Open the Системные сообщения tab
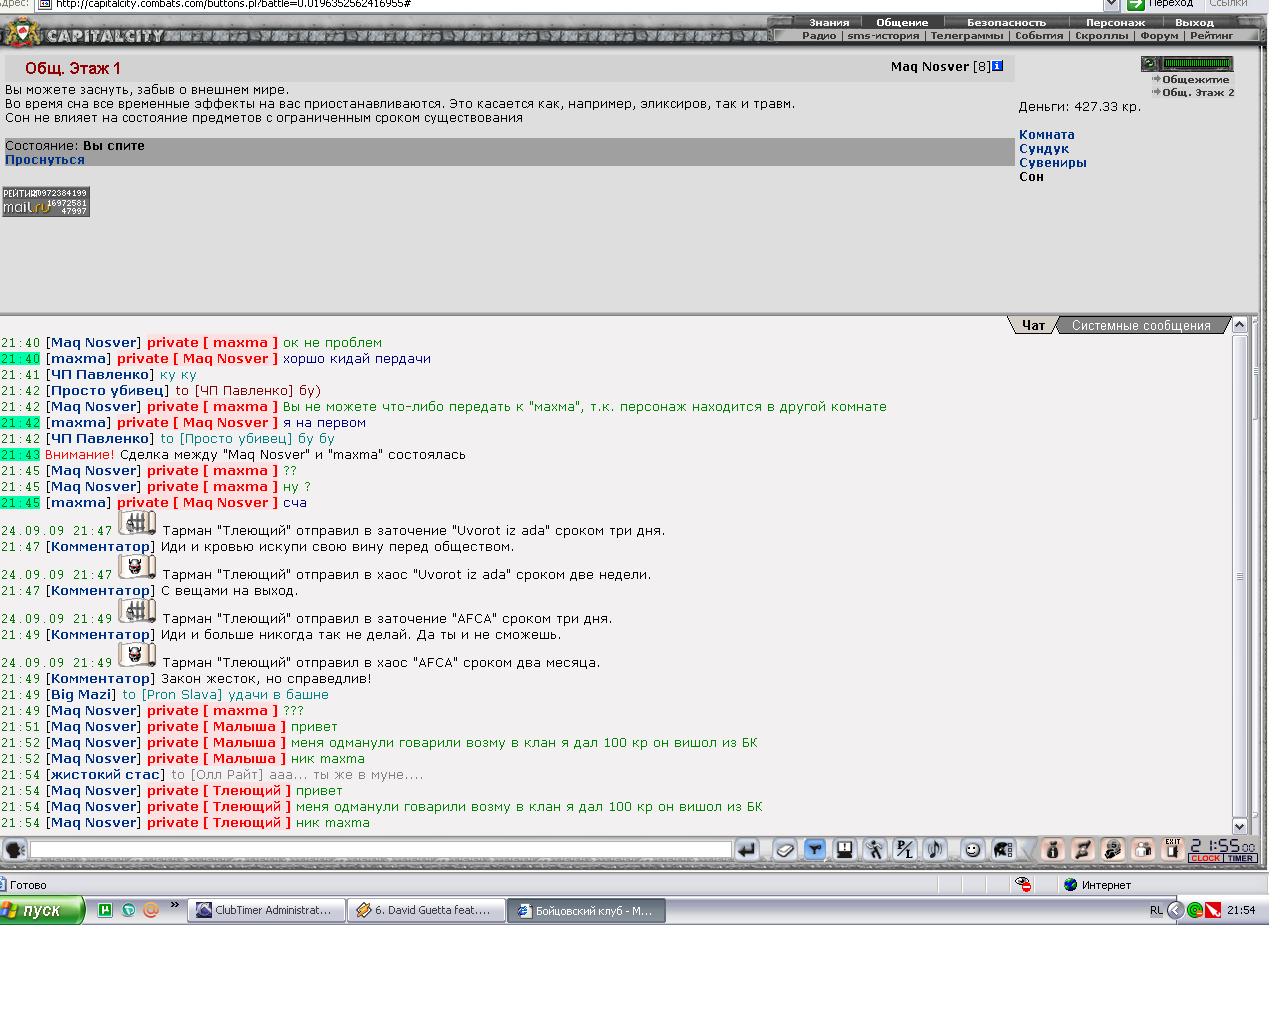1280x1024 pixels. (1141, 325)
